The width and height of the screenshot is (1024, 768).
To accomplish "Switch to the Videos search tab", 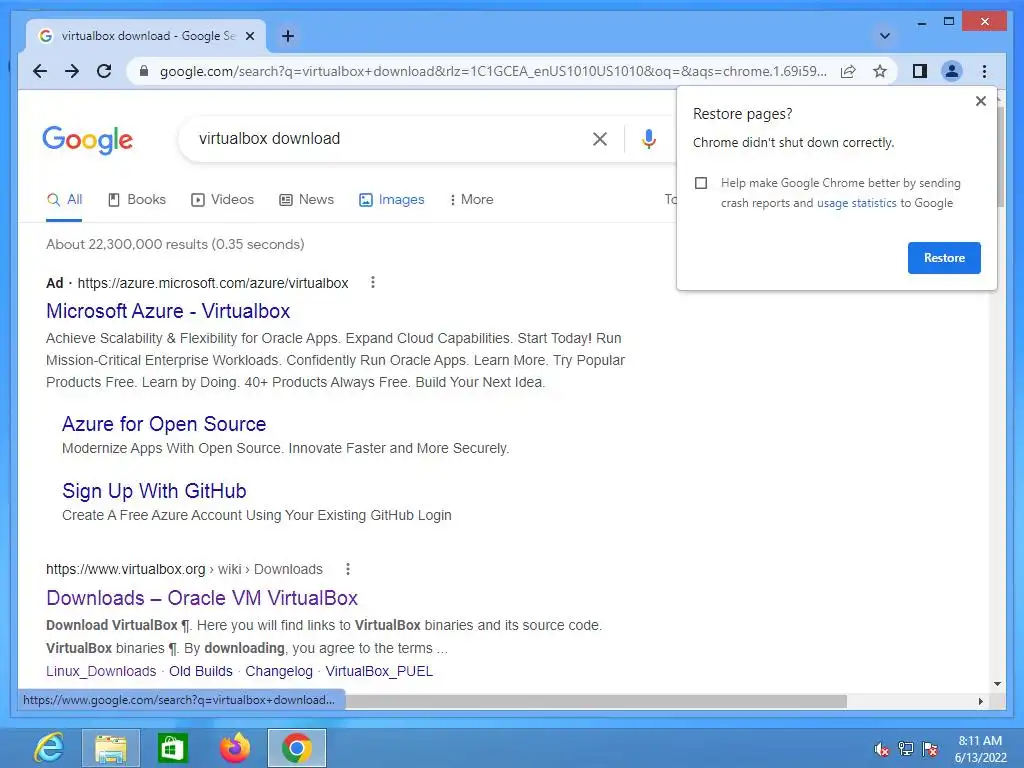I will click(x=222, y=200).
